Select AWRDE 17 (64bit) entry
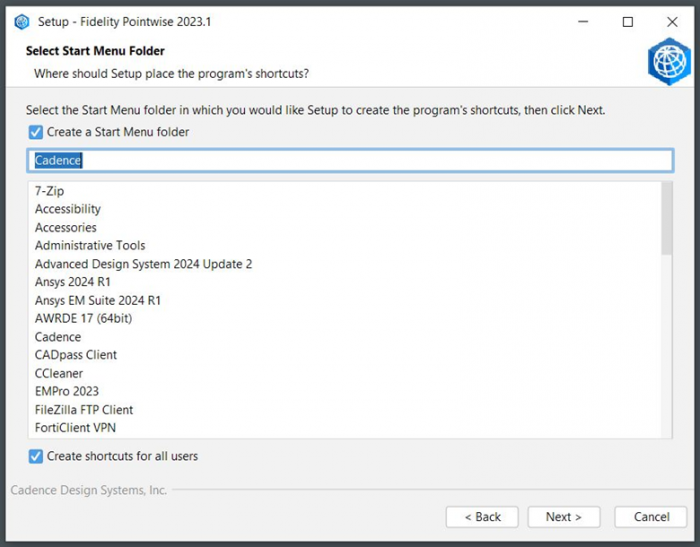Image resolution: width=700 pixels, height=547 pixels. pyautogui.click(x=83, y=318)
